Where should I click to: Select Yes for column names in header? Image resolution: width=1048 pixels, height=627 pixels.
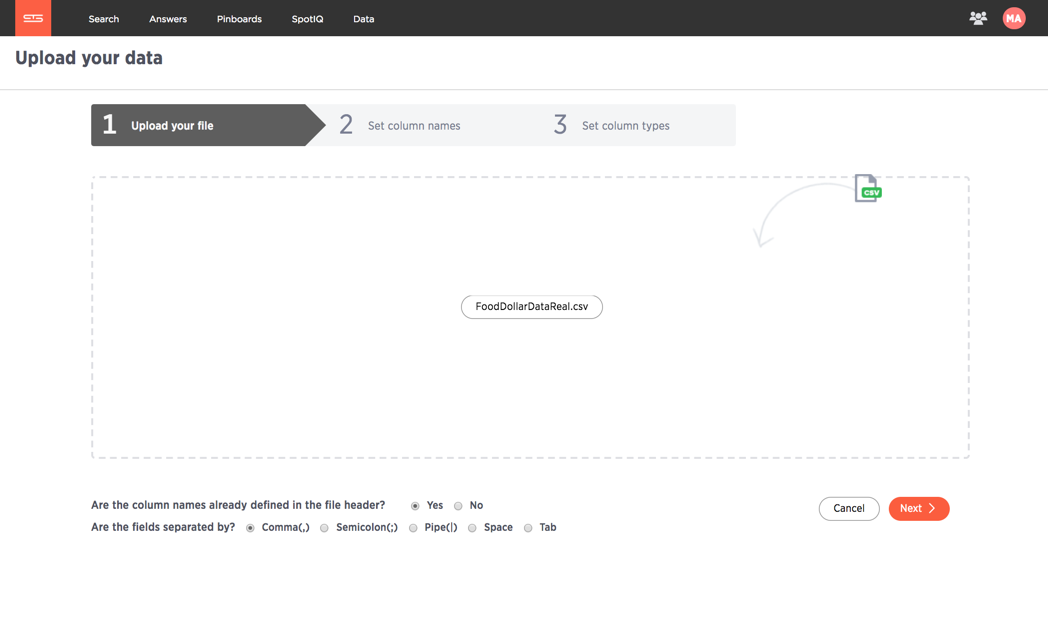(415, 506)
